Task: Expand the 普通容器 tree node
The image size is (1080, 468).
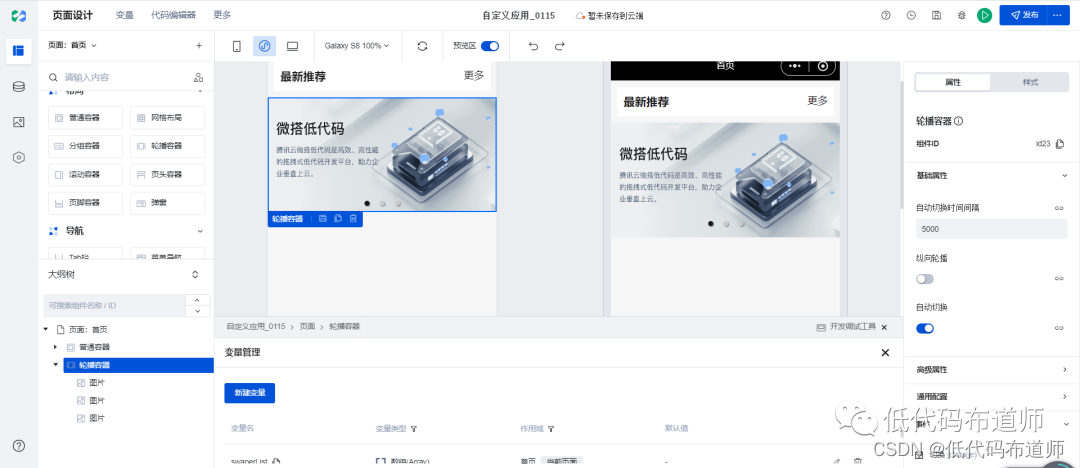Action: click(x=55, y=347)
